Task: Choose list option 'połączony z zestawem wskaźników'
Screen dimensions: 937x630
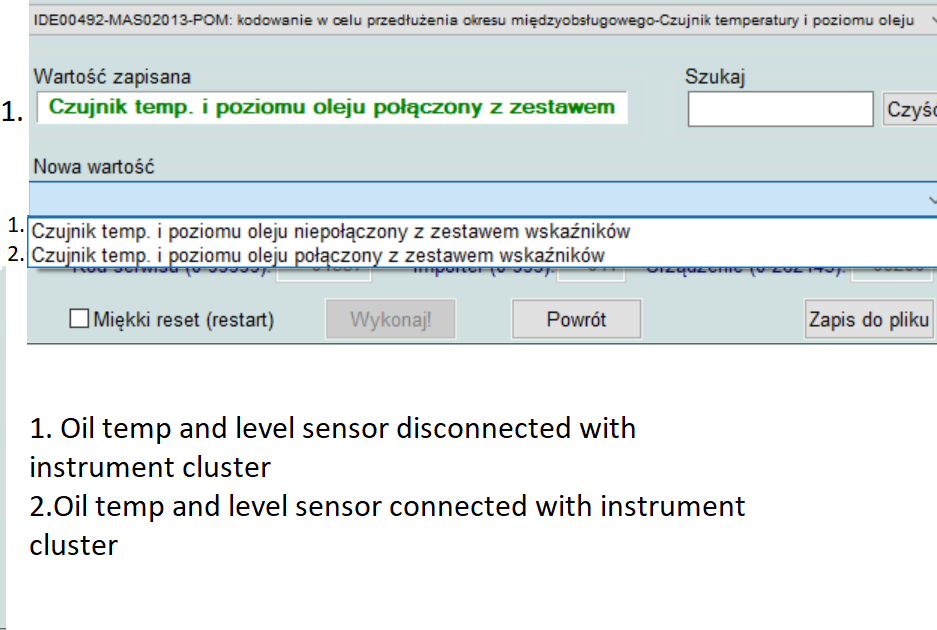Action: pyautogui.click(x=318, y=256)
